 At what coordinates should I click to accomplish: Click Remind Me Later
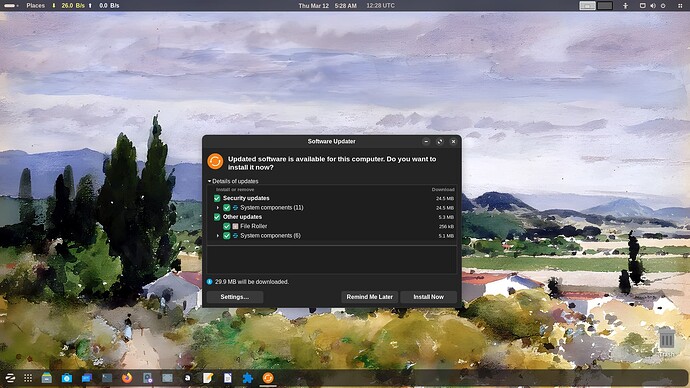[369, 297]
